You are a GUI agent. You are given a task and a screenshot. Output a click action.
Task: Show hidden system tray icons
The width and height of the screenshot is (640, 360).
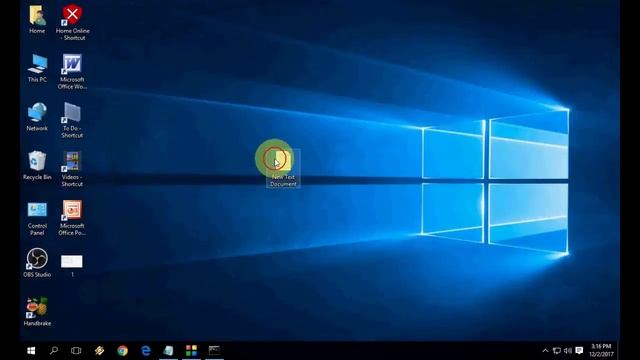pos(545,351)
